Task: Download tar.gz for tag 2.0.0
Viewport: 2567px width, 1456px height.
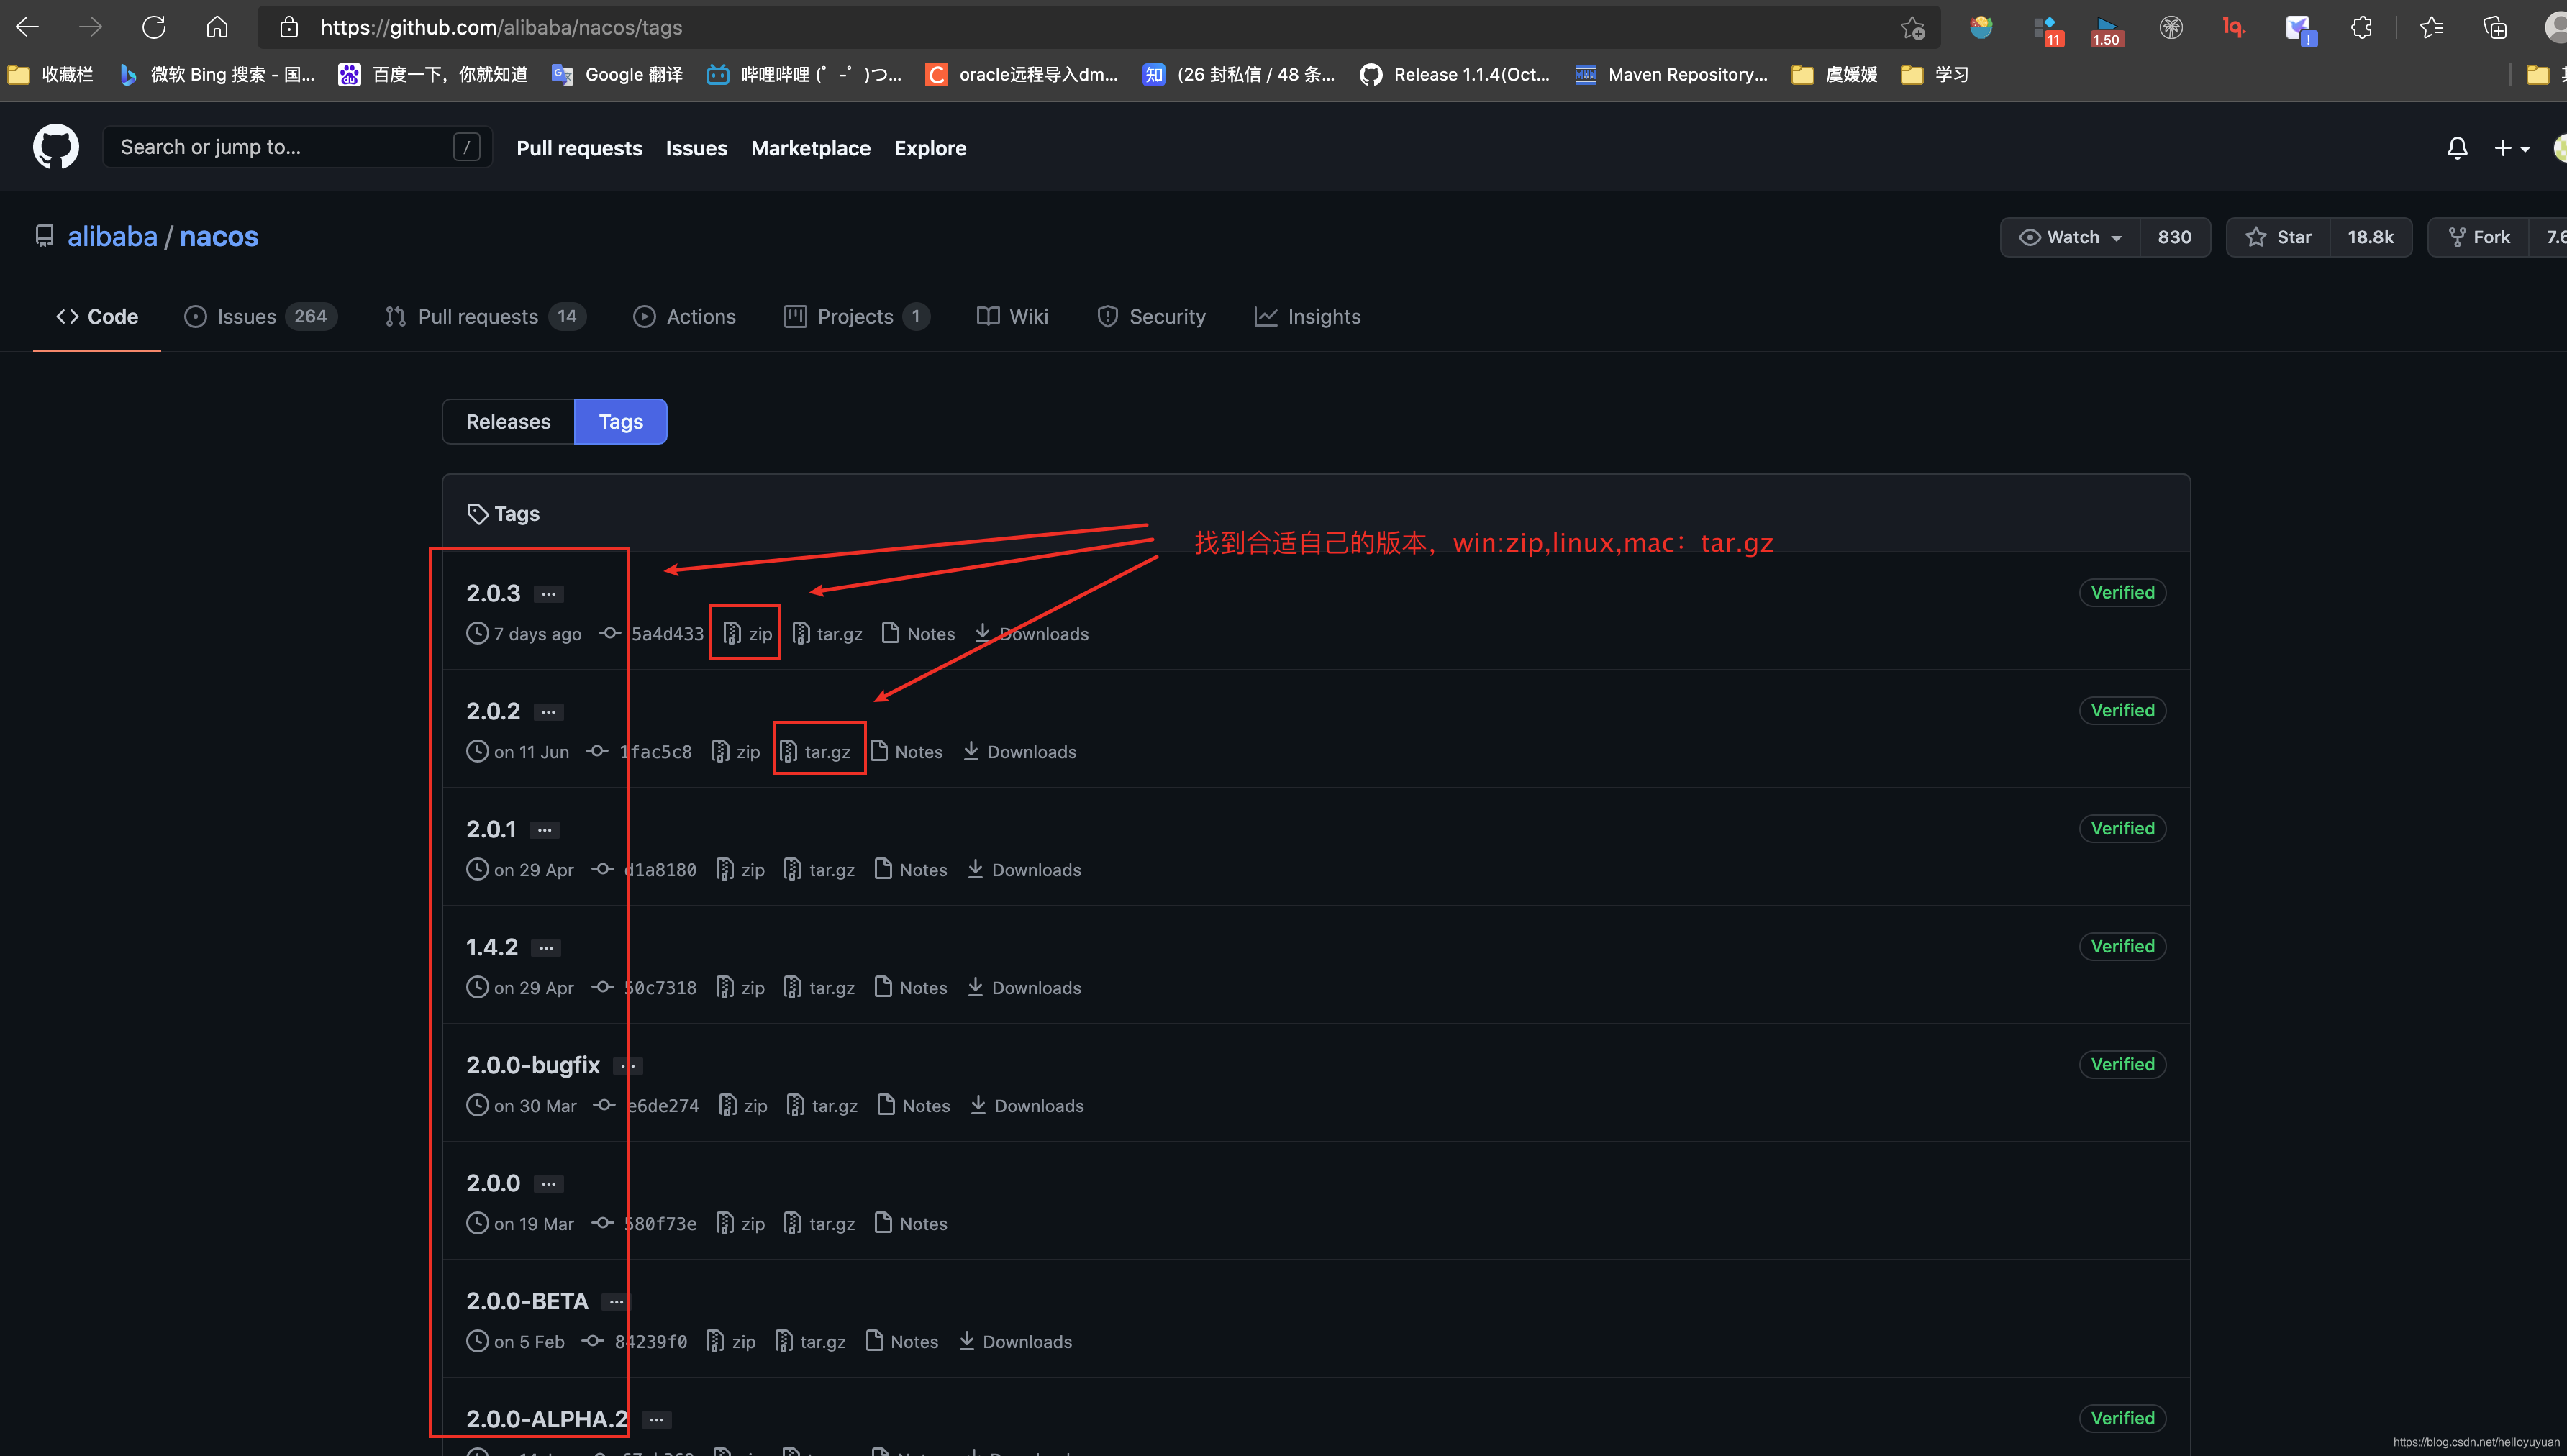Action: pos(819,1223)
